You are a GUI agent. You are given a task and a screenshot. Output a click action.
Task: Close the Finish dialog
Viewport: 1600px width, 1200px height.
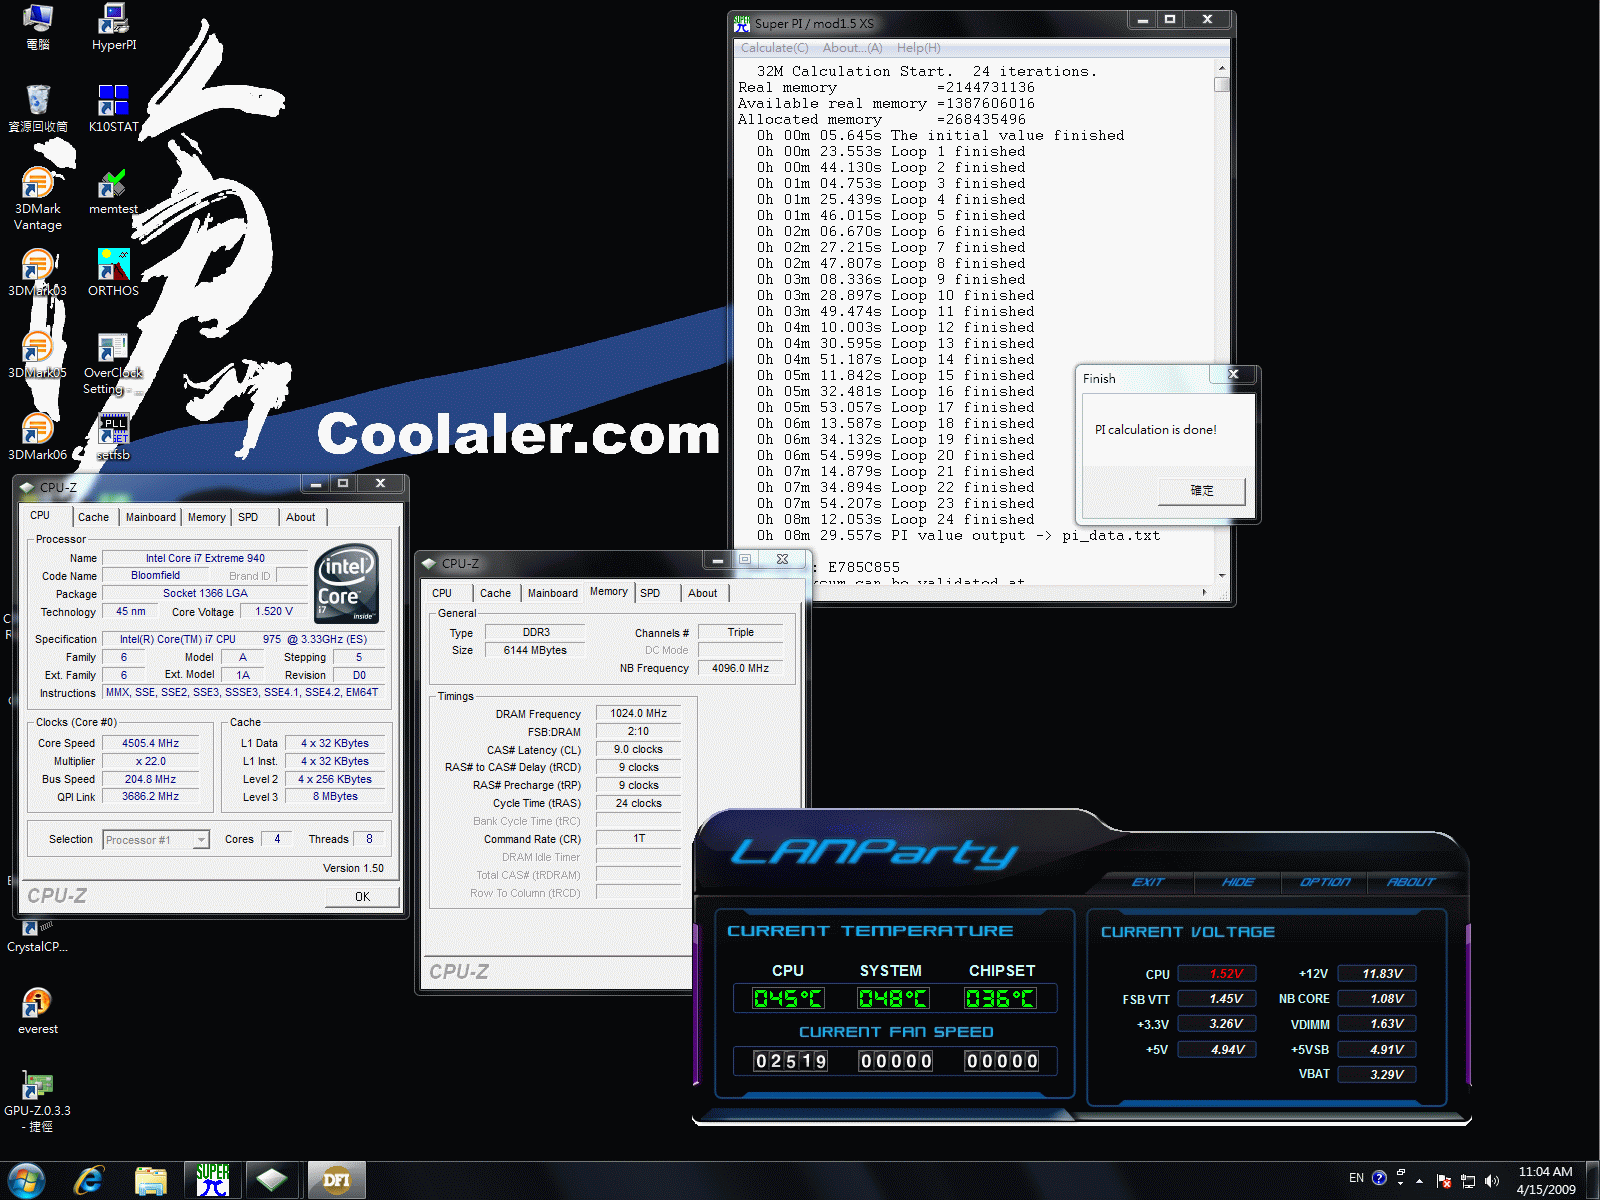[1234, 374]
